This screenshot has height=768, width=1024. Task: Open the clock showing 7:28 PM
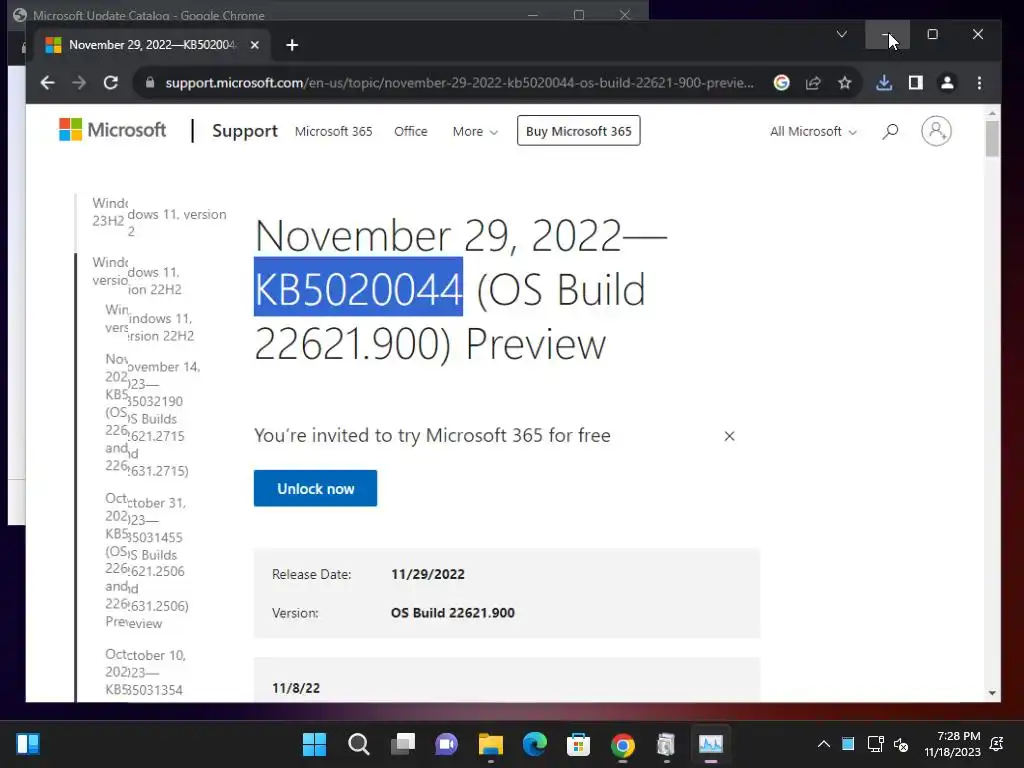(952, 744)
